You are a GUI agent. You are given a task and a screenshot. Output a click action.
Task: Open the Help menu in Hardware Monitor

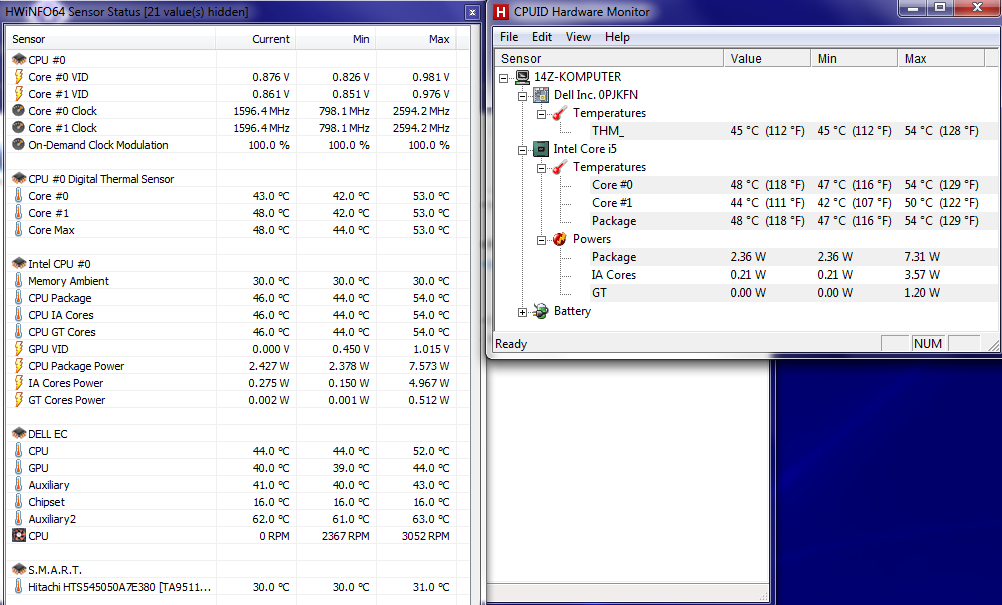[x=617, y=37]
